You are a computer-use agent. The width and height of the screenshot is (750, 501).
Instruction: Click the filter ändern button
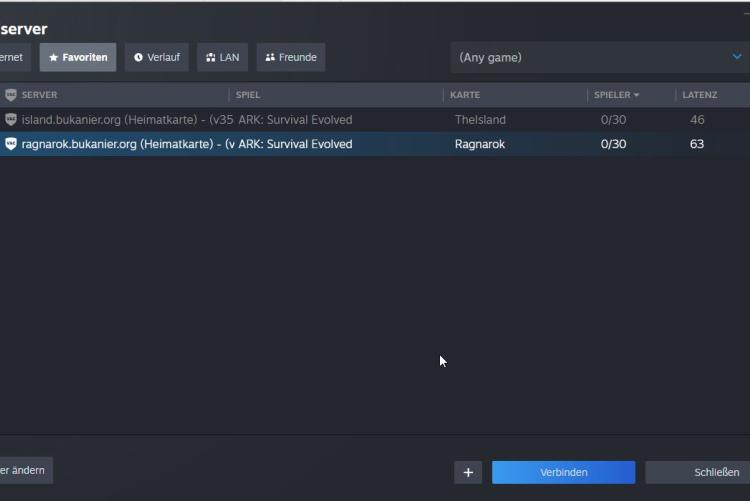25,470
